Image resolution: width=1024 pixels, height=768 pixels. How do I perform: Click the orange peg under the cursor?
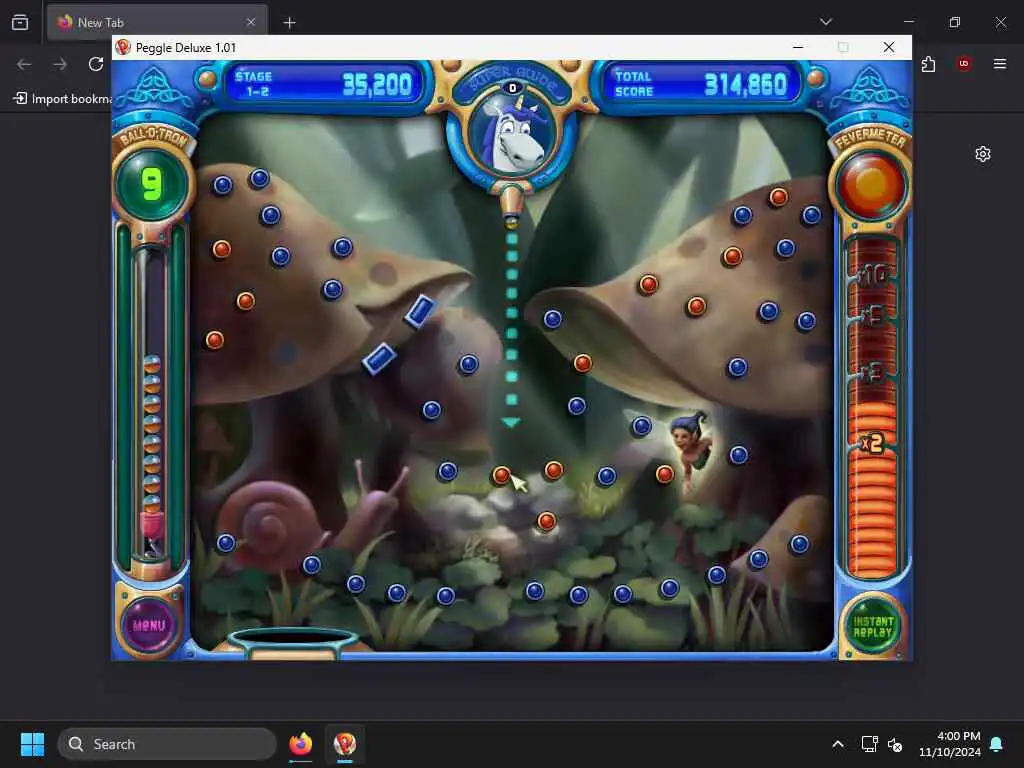click(x=502, y=475)
